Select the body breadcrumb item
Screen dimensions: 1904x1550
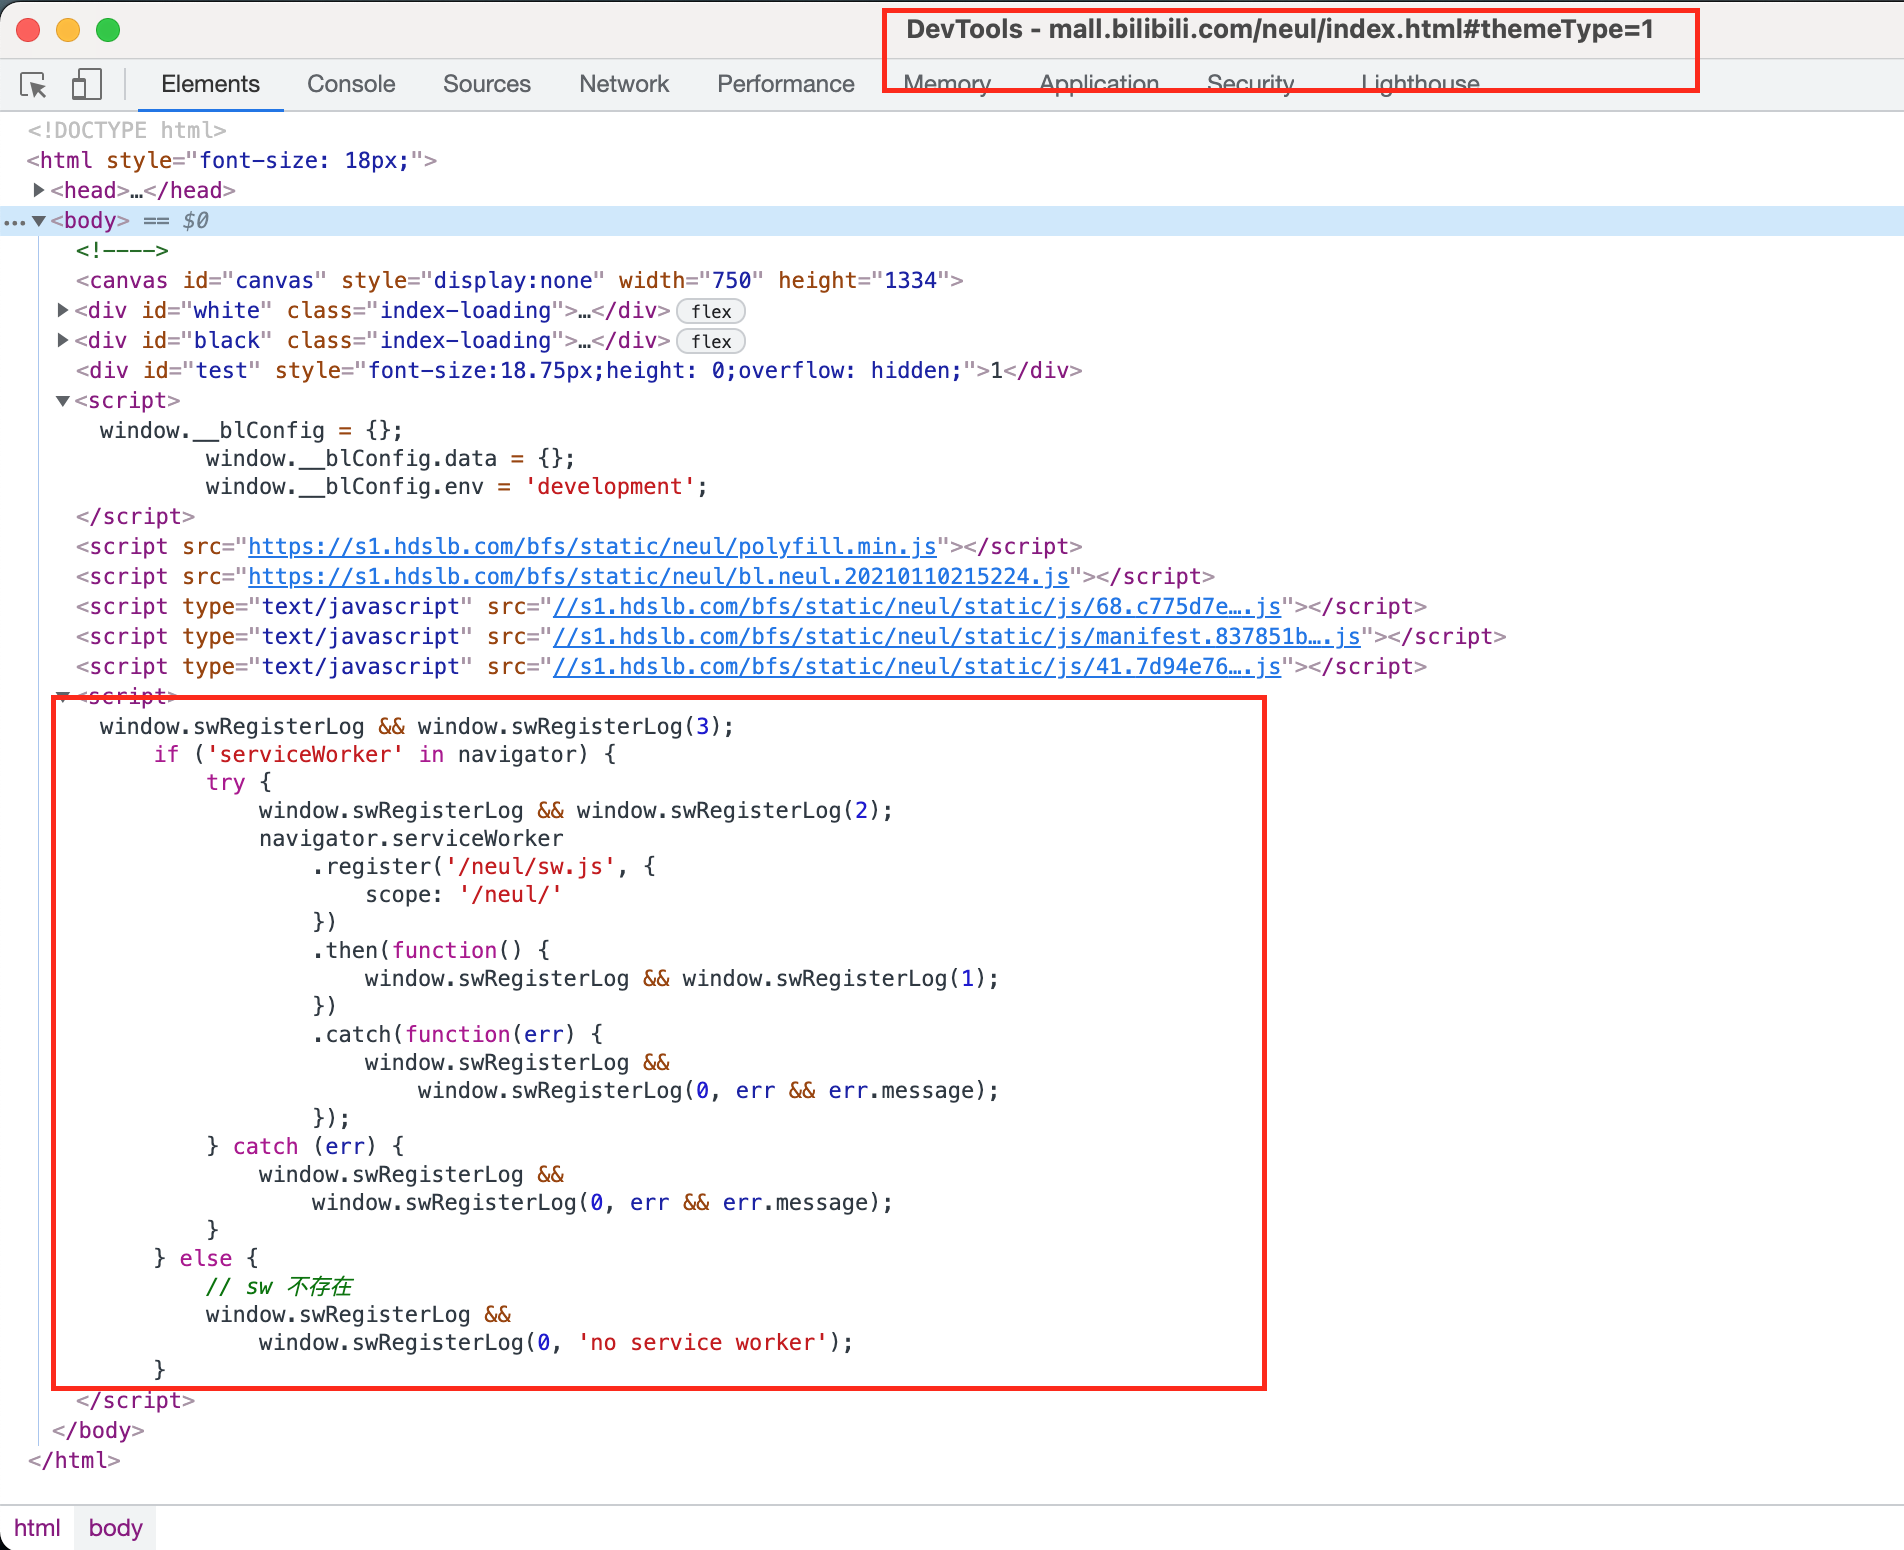pyautogui.click(x=115, y=1528)
